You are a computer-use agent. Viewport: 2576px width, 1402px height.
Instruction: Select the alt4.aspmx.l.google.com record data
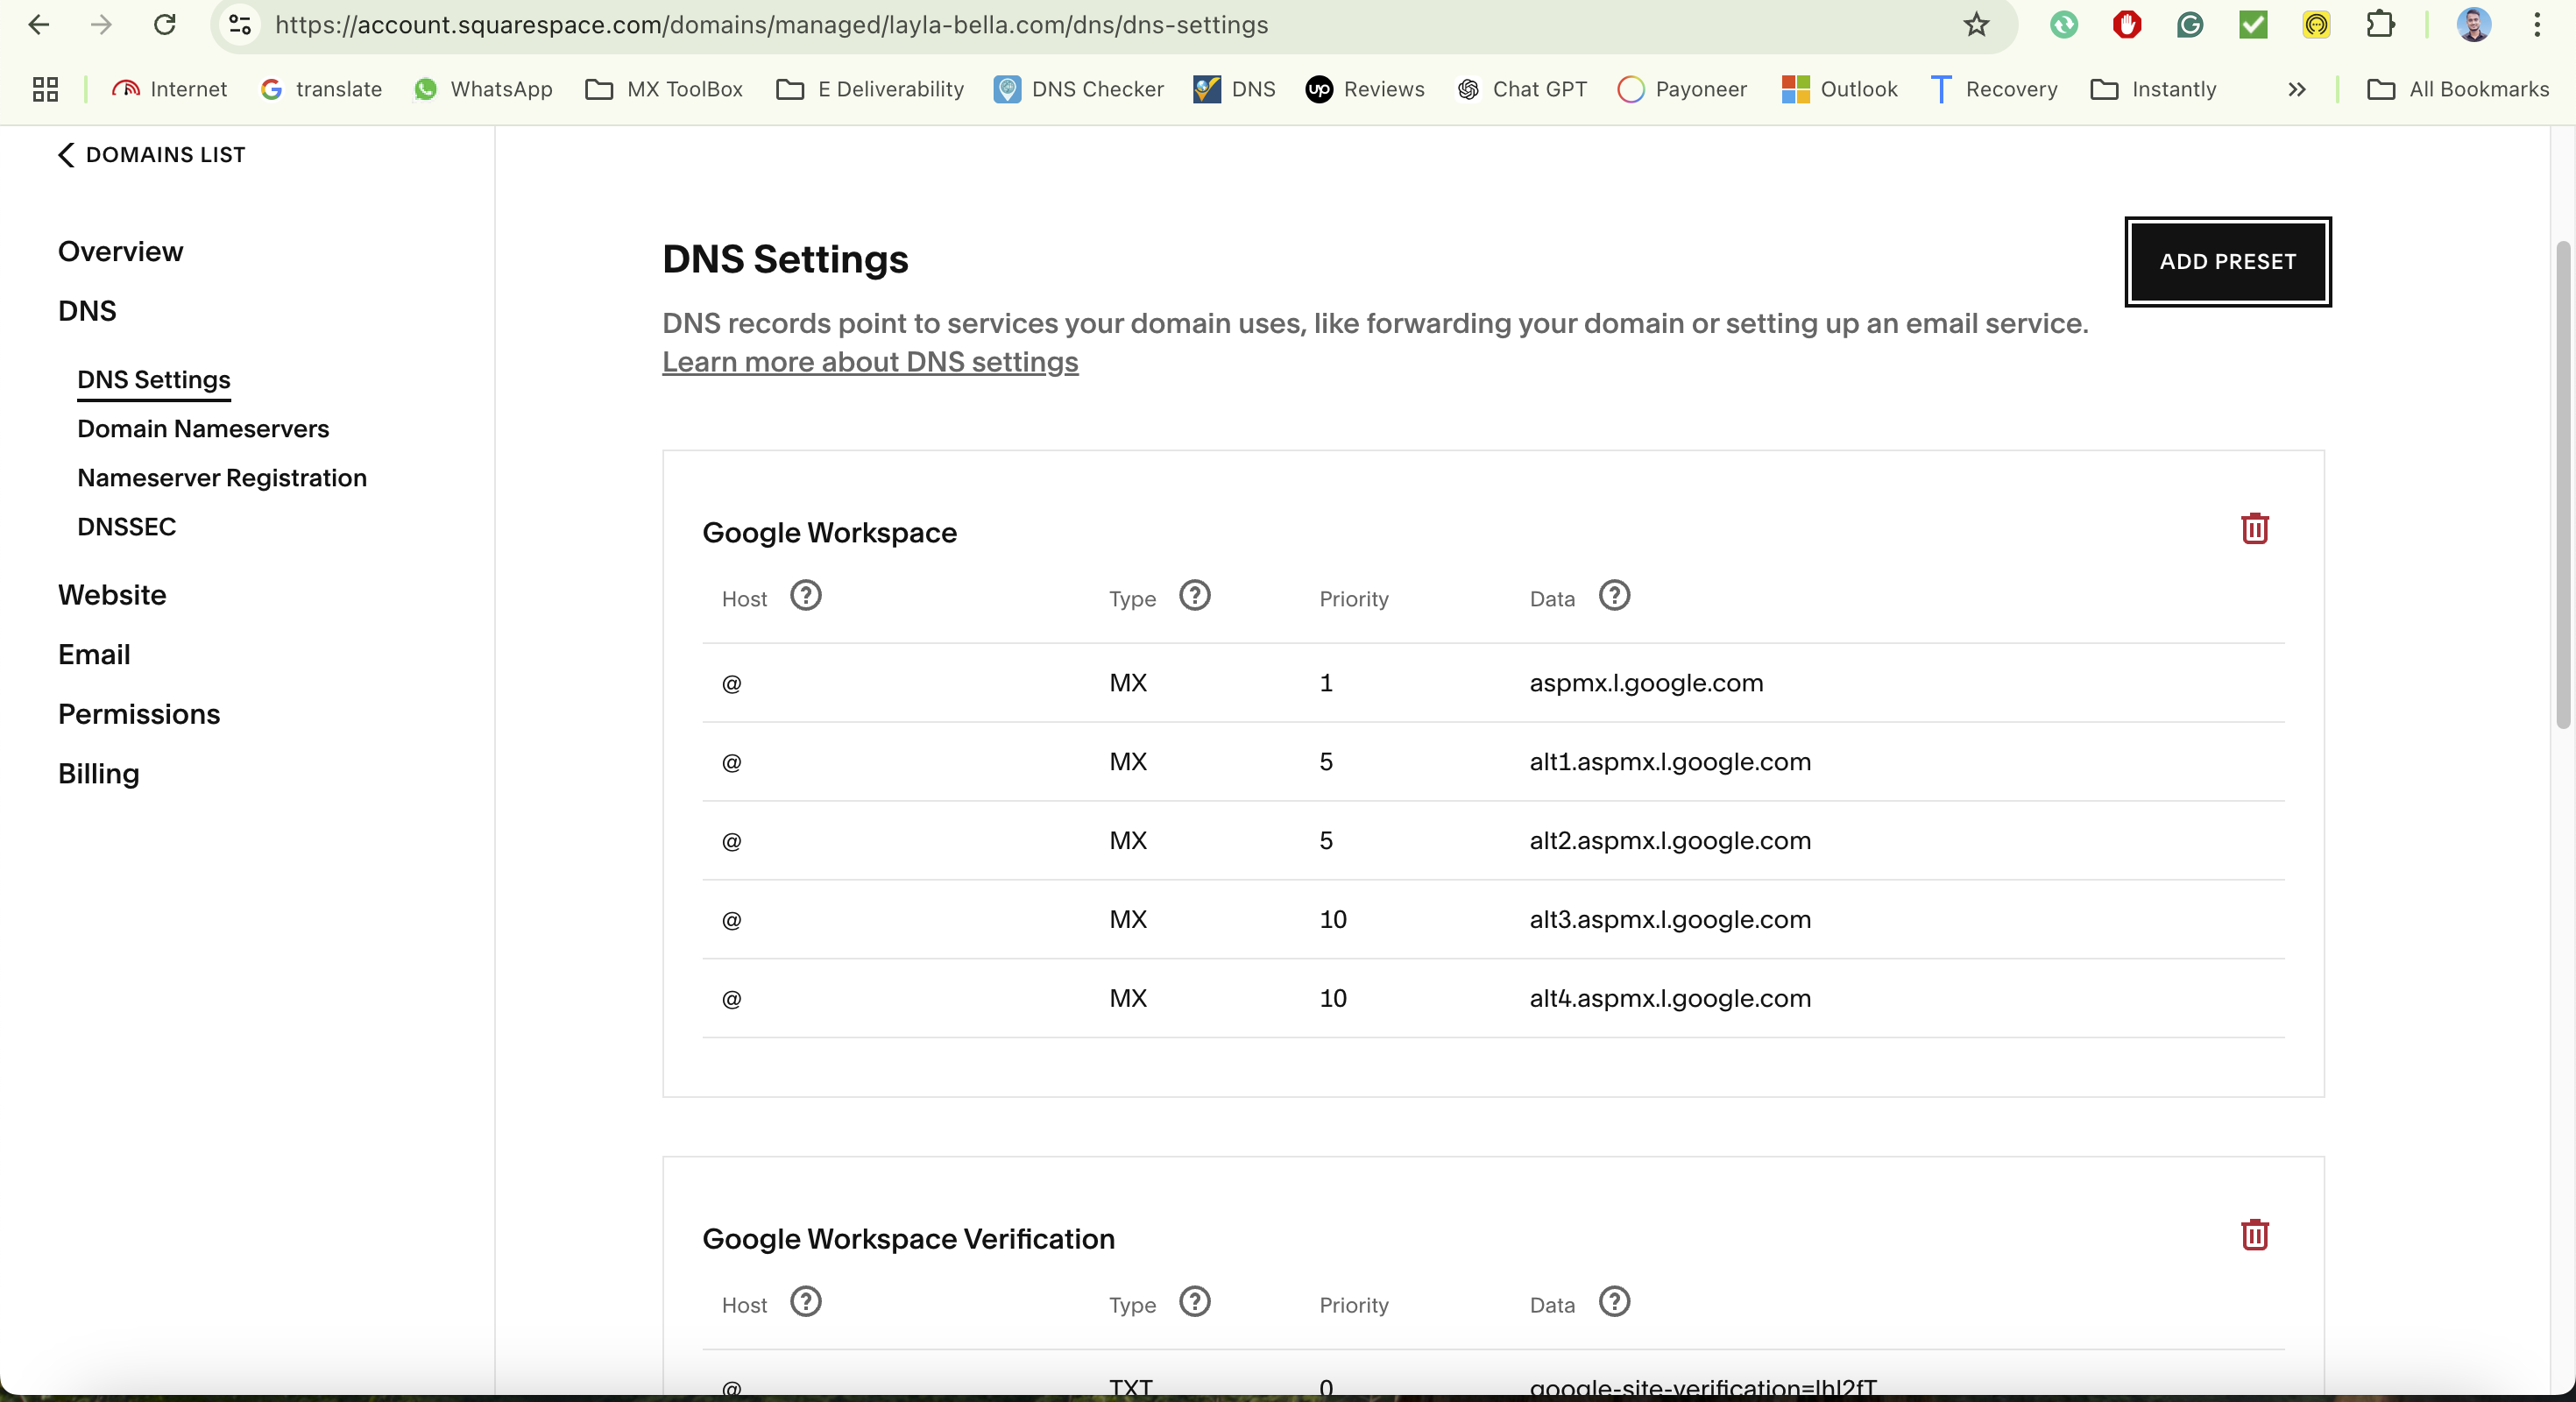tap(1670, 999)
